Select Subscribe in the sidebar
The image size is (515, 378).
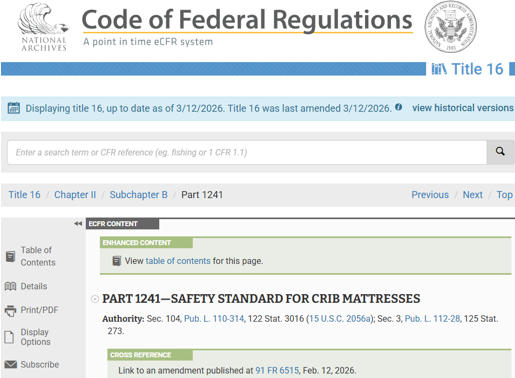point(40,364)
